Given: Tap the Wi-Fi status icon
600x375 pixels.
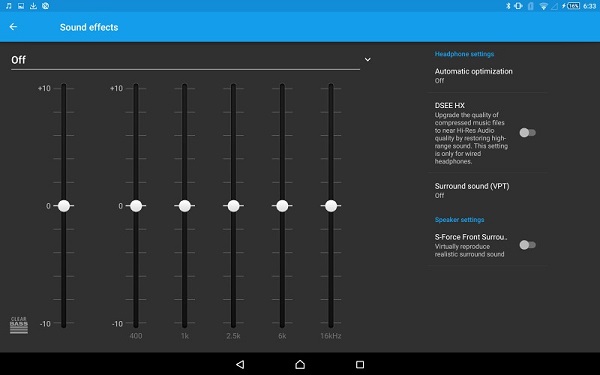Looking at the screenshot, I should click(543, 6).
